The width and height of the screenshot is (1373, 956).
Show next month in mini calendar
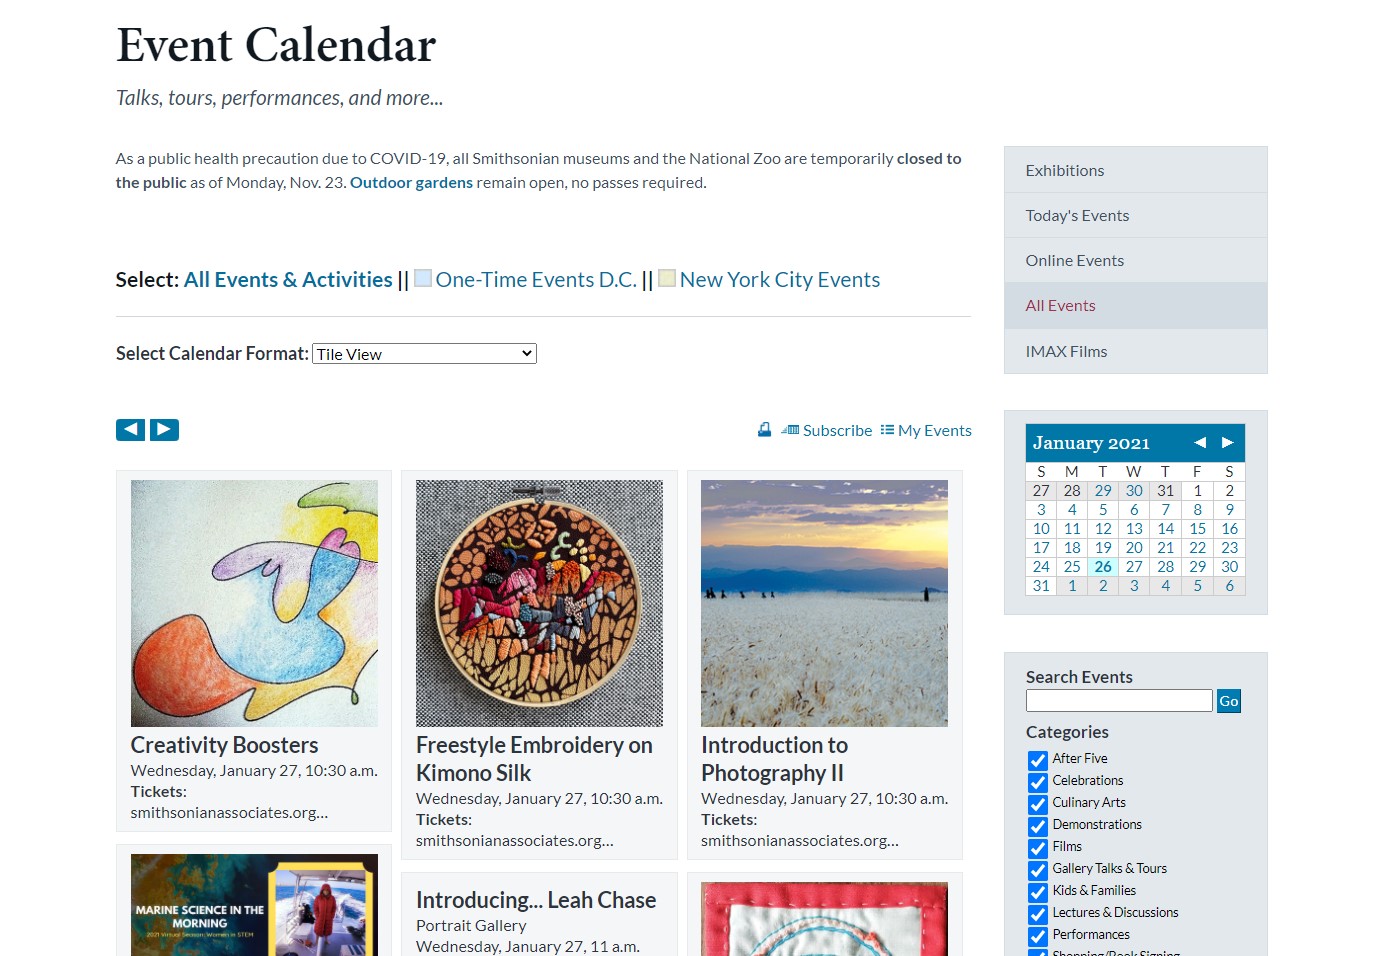point(1227,442)
